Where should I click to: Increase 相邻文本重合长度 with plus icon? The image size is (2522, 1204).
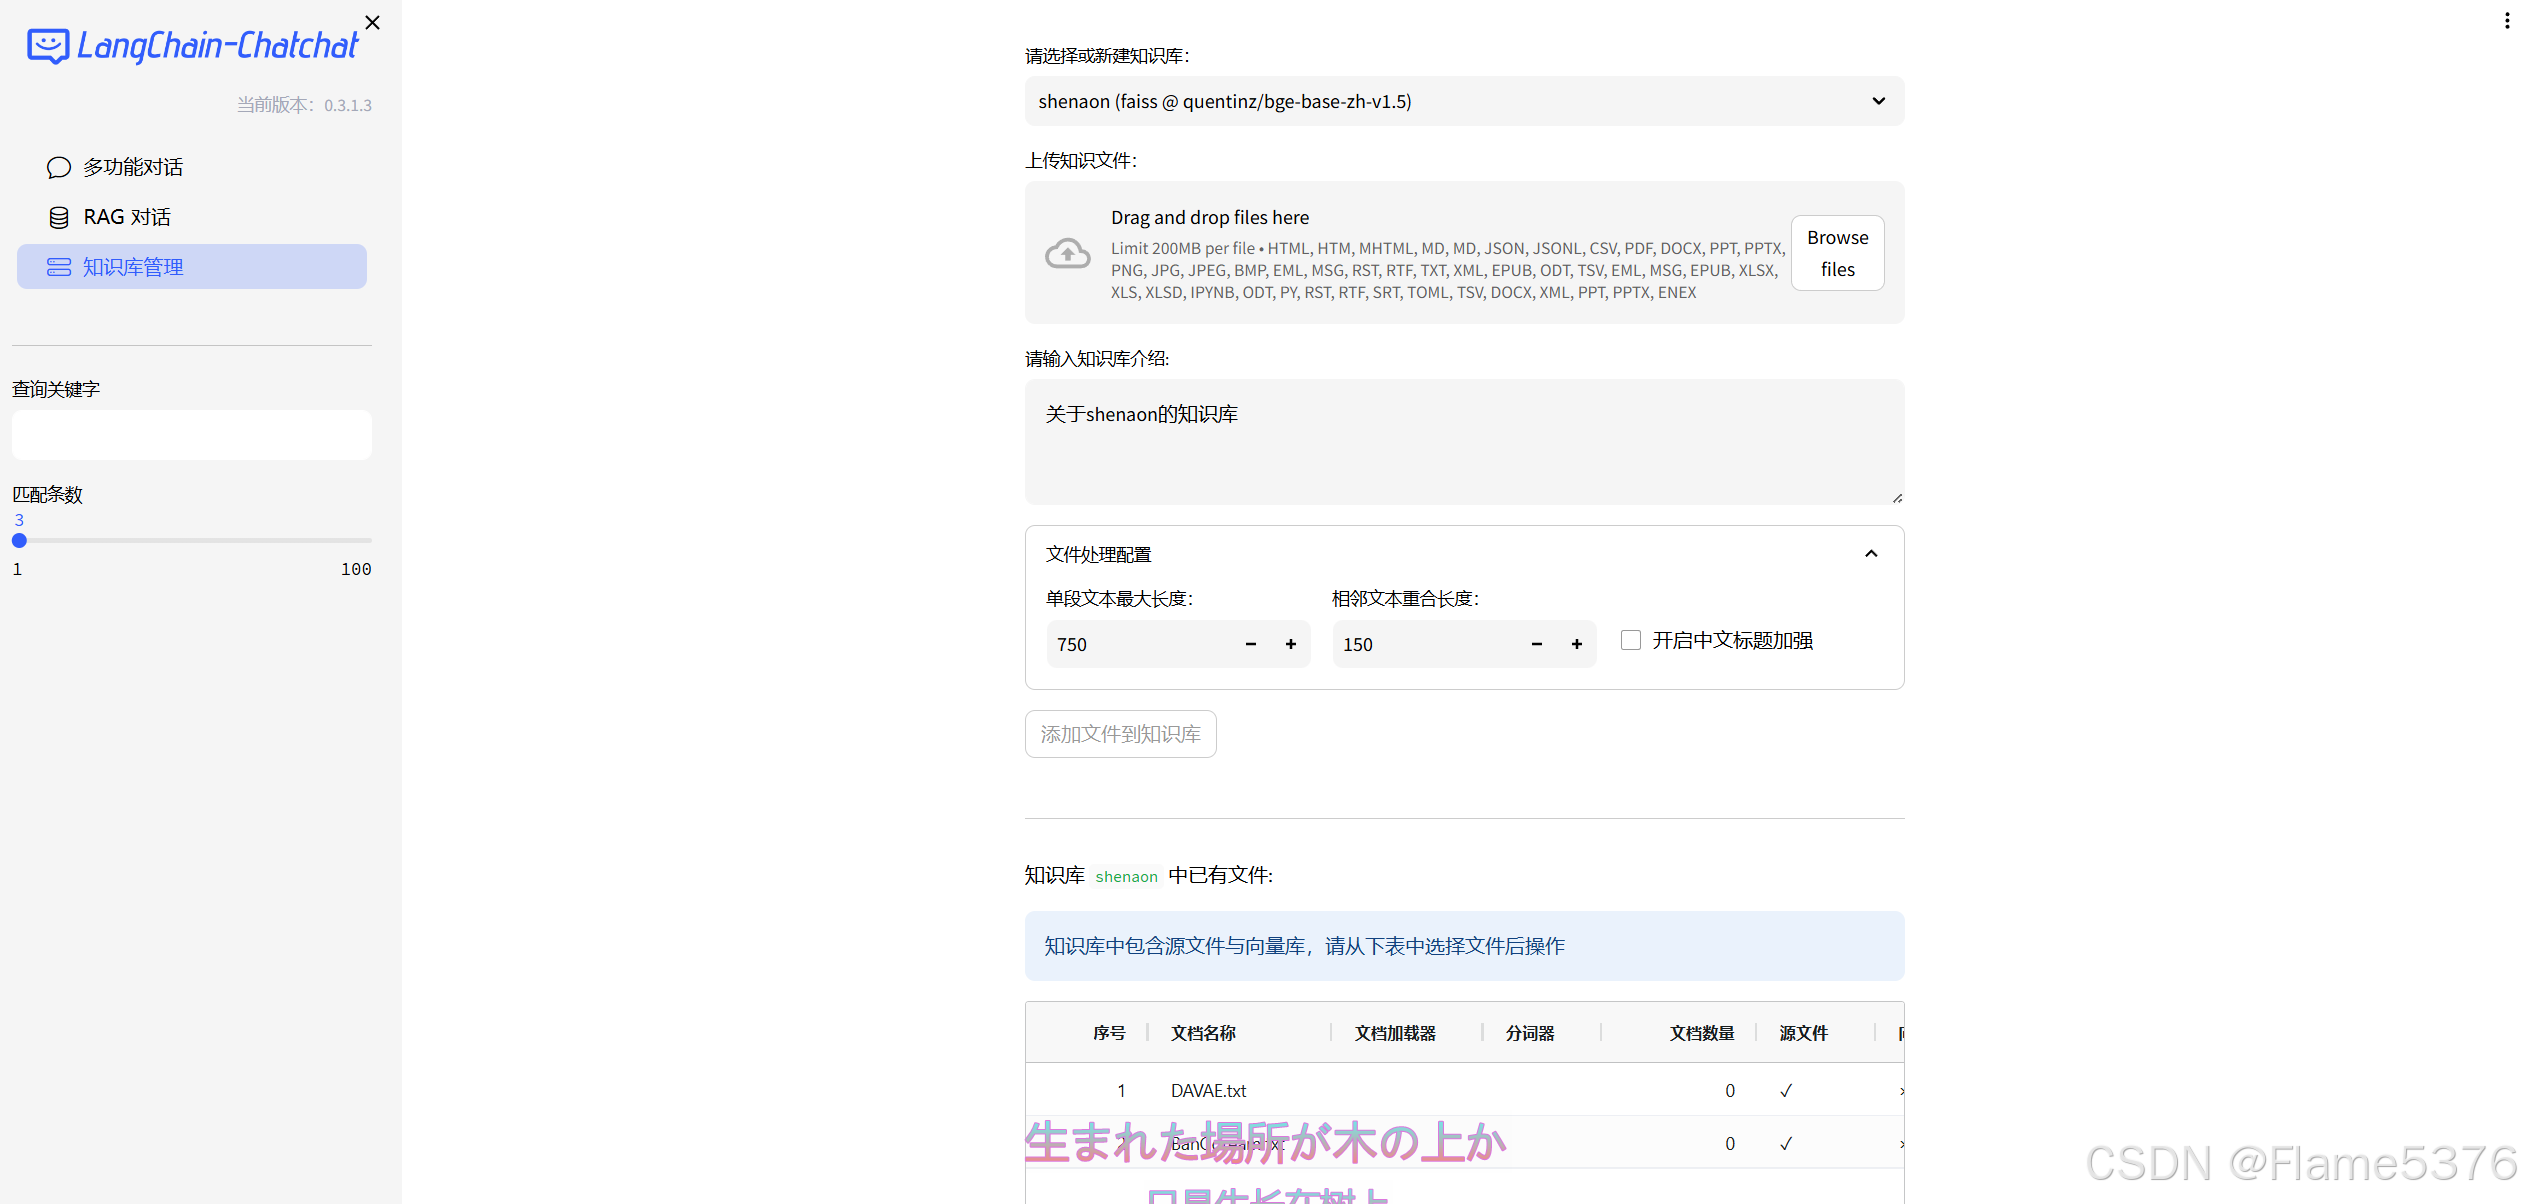pyautogui.click(x=1577, y=644)
